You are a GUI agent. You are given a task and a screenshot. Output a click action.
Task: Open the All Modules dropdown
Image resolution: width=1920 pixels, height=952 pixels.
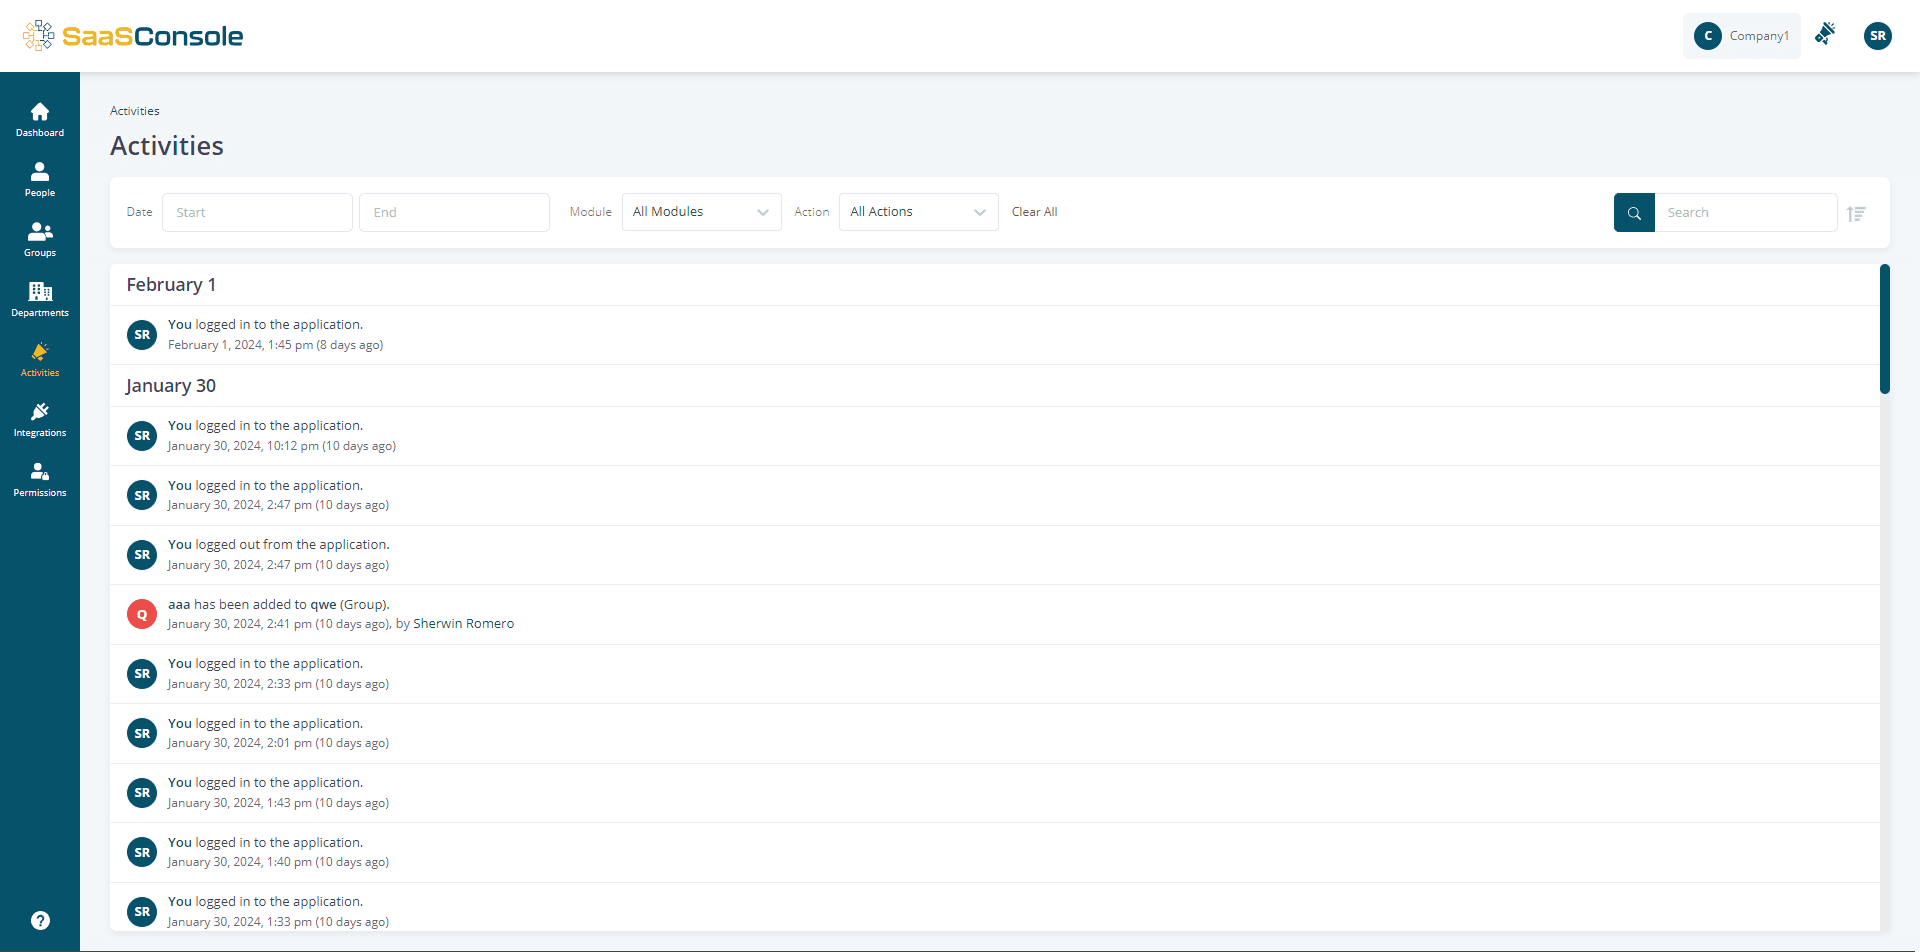tap(700, 212)
